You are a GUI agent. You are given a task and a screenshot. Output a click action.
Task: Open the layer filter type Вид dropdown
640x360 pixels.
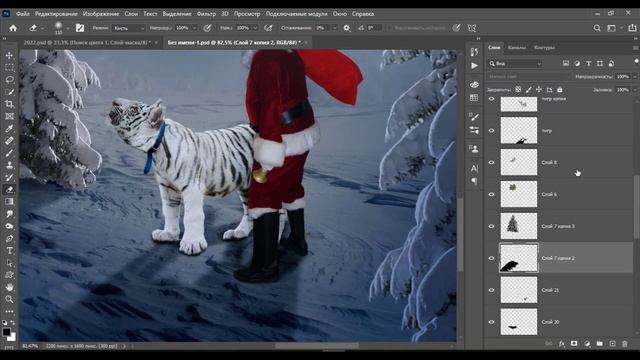point(515,64)
